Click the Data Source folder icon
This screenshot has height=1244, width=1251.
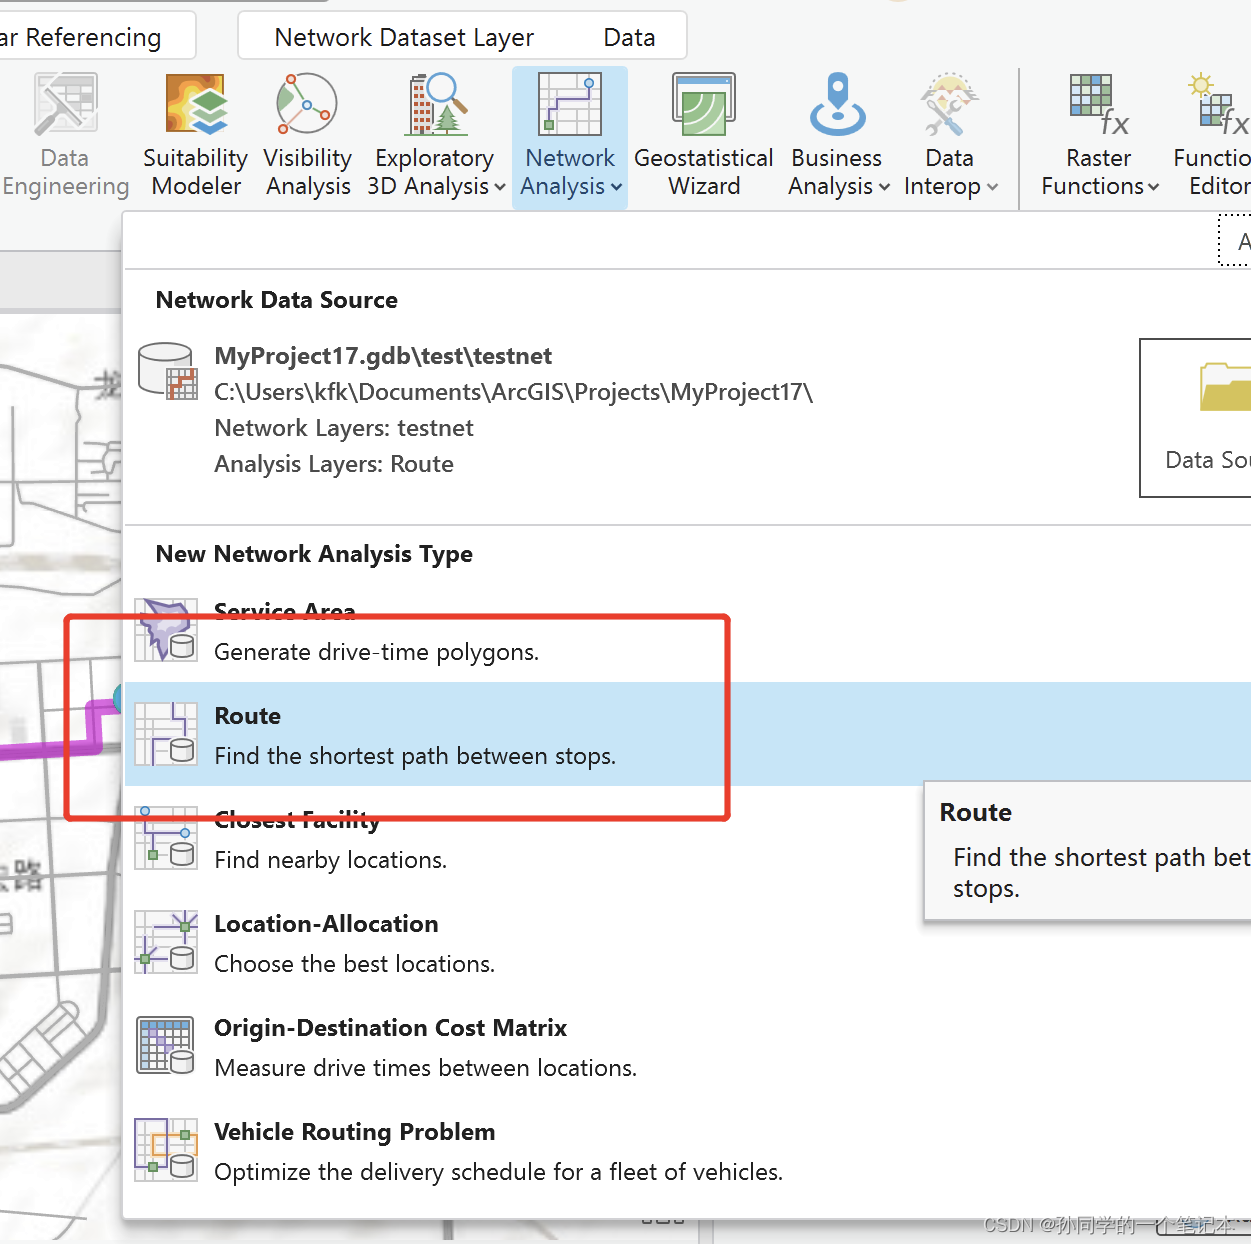pos(1226,388)
